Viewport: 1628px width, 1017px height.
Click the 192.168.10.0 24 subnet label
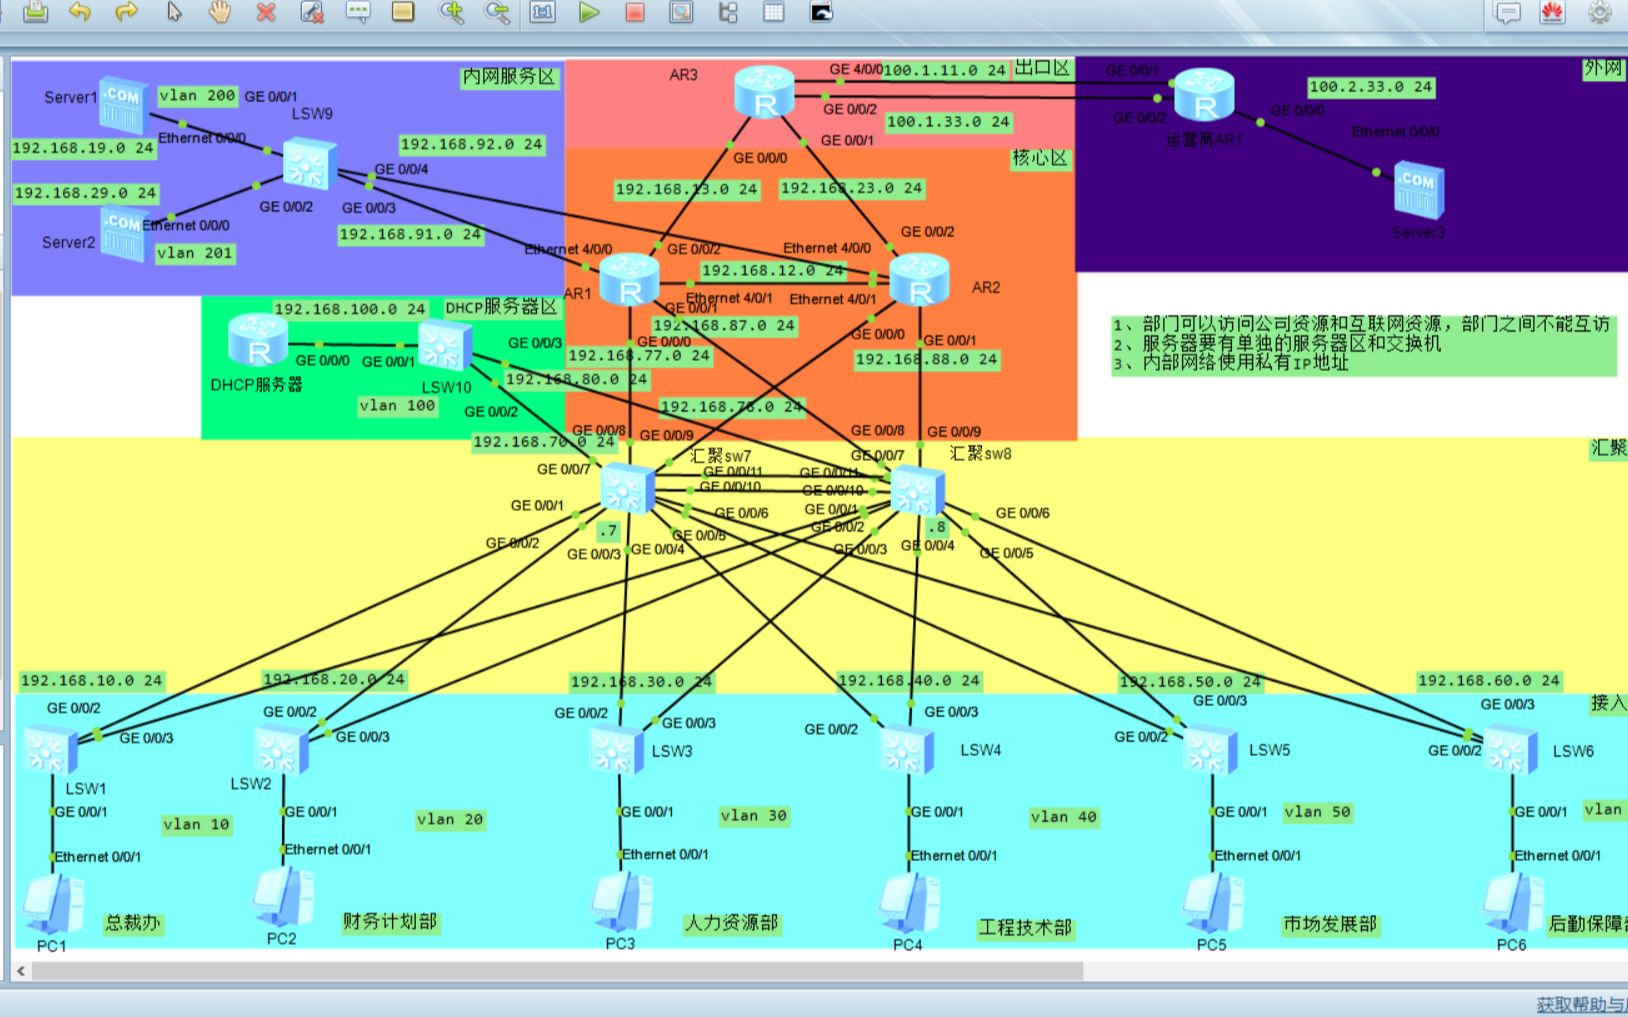click(91, 681)
